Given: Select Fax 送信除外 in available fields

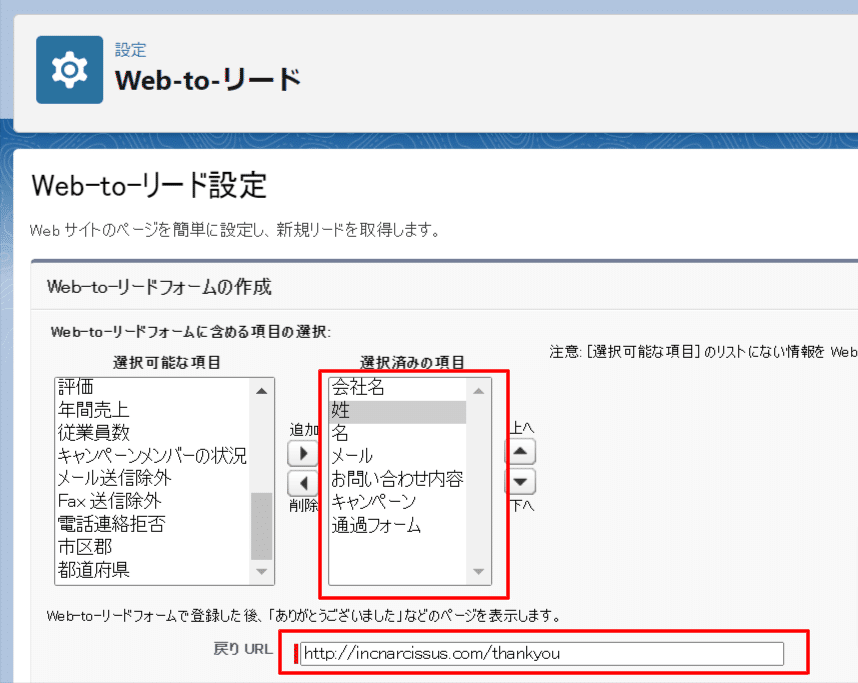Looking at the screenshot, I should pos(153,501).
